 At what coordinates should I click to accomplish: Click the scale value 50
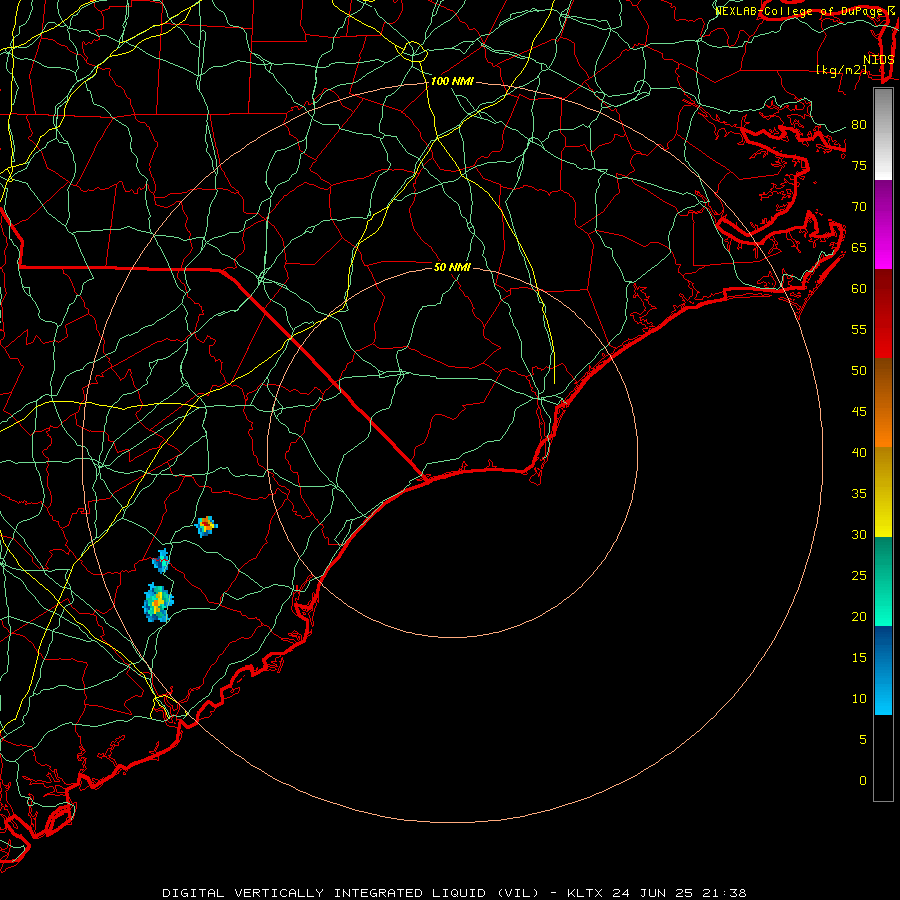(x=859, y=371)
